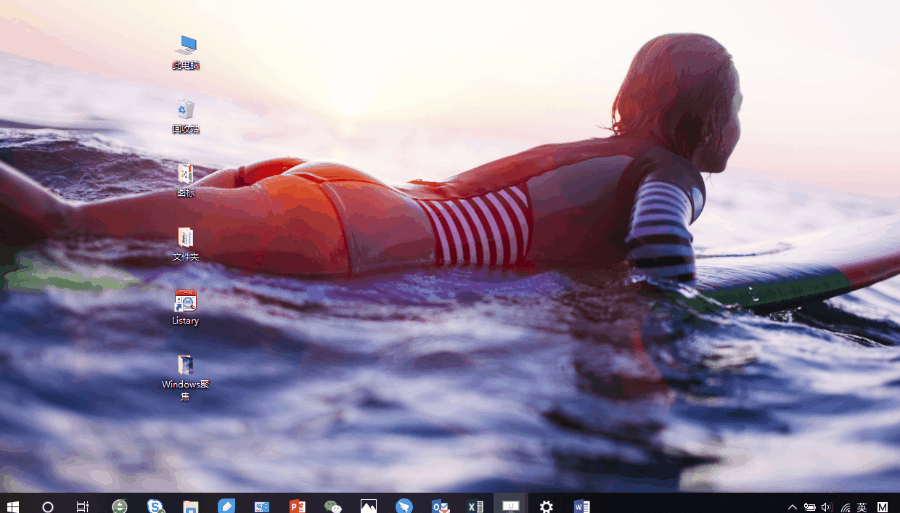Launch Skype from the taskbar
Image resolution: width=900 pixels, height=513 pixels.
click(156, 506)
